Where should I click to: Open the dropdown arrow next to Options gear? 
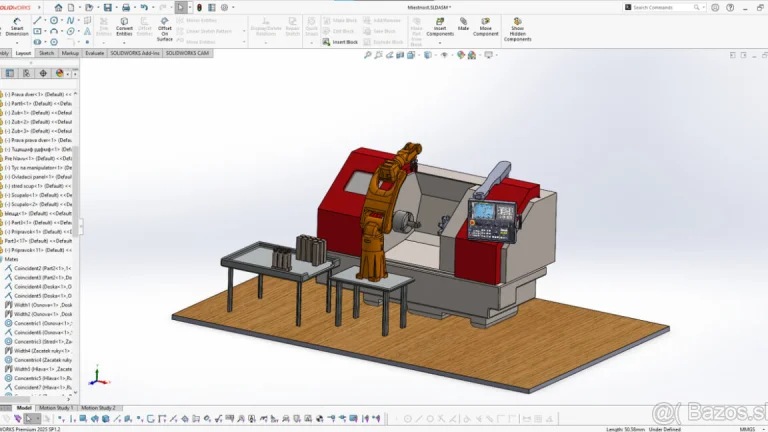point(233,7)
